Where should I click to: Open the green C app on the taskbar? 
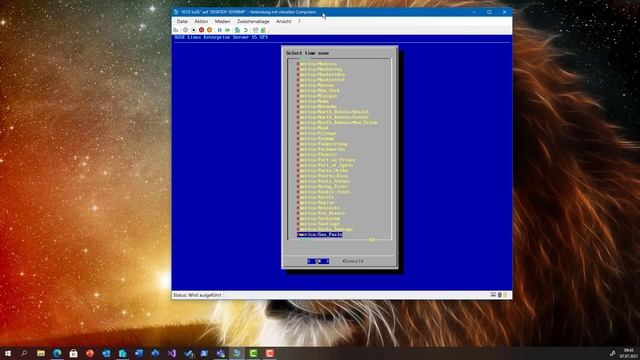253,353
